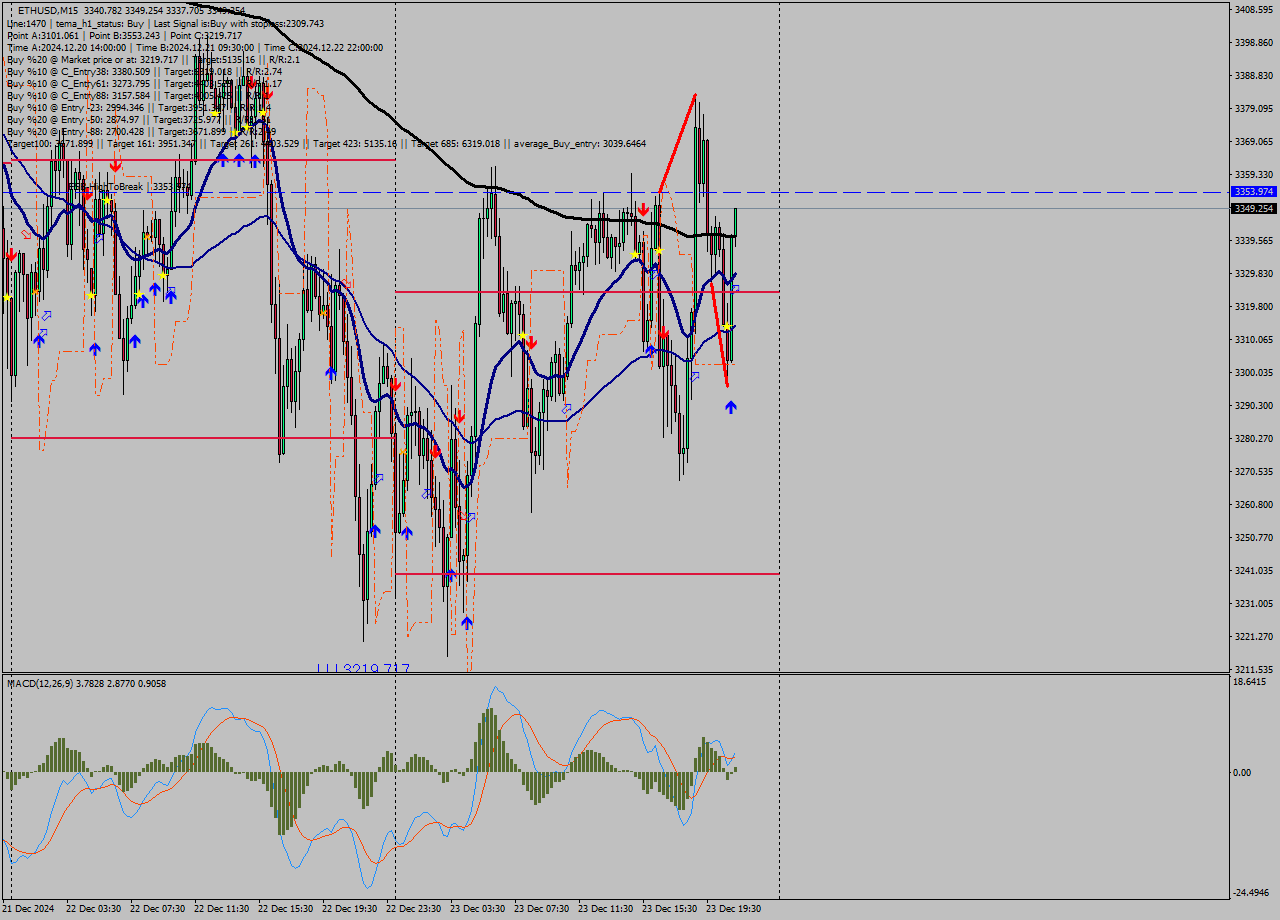Click the MACD(12,26,9) indicator label

[86, 683]
